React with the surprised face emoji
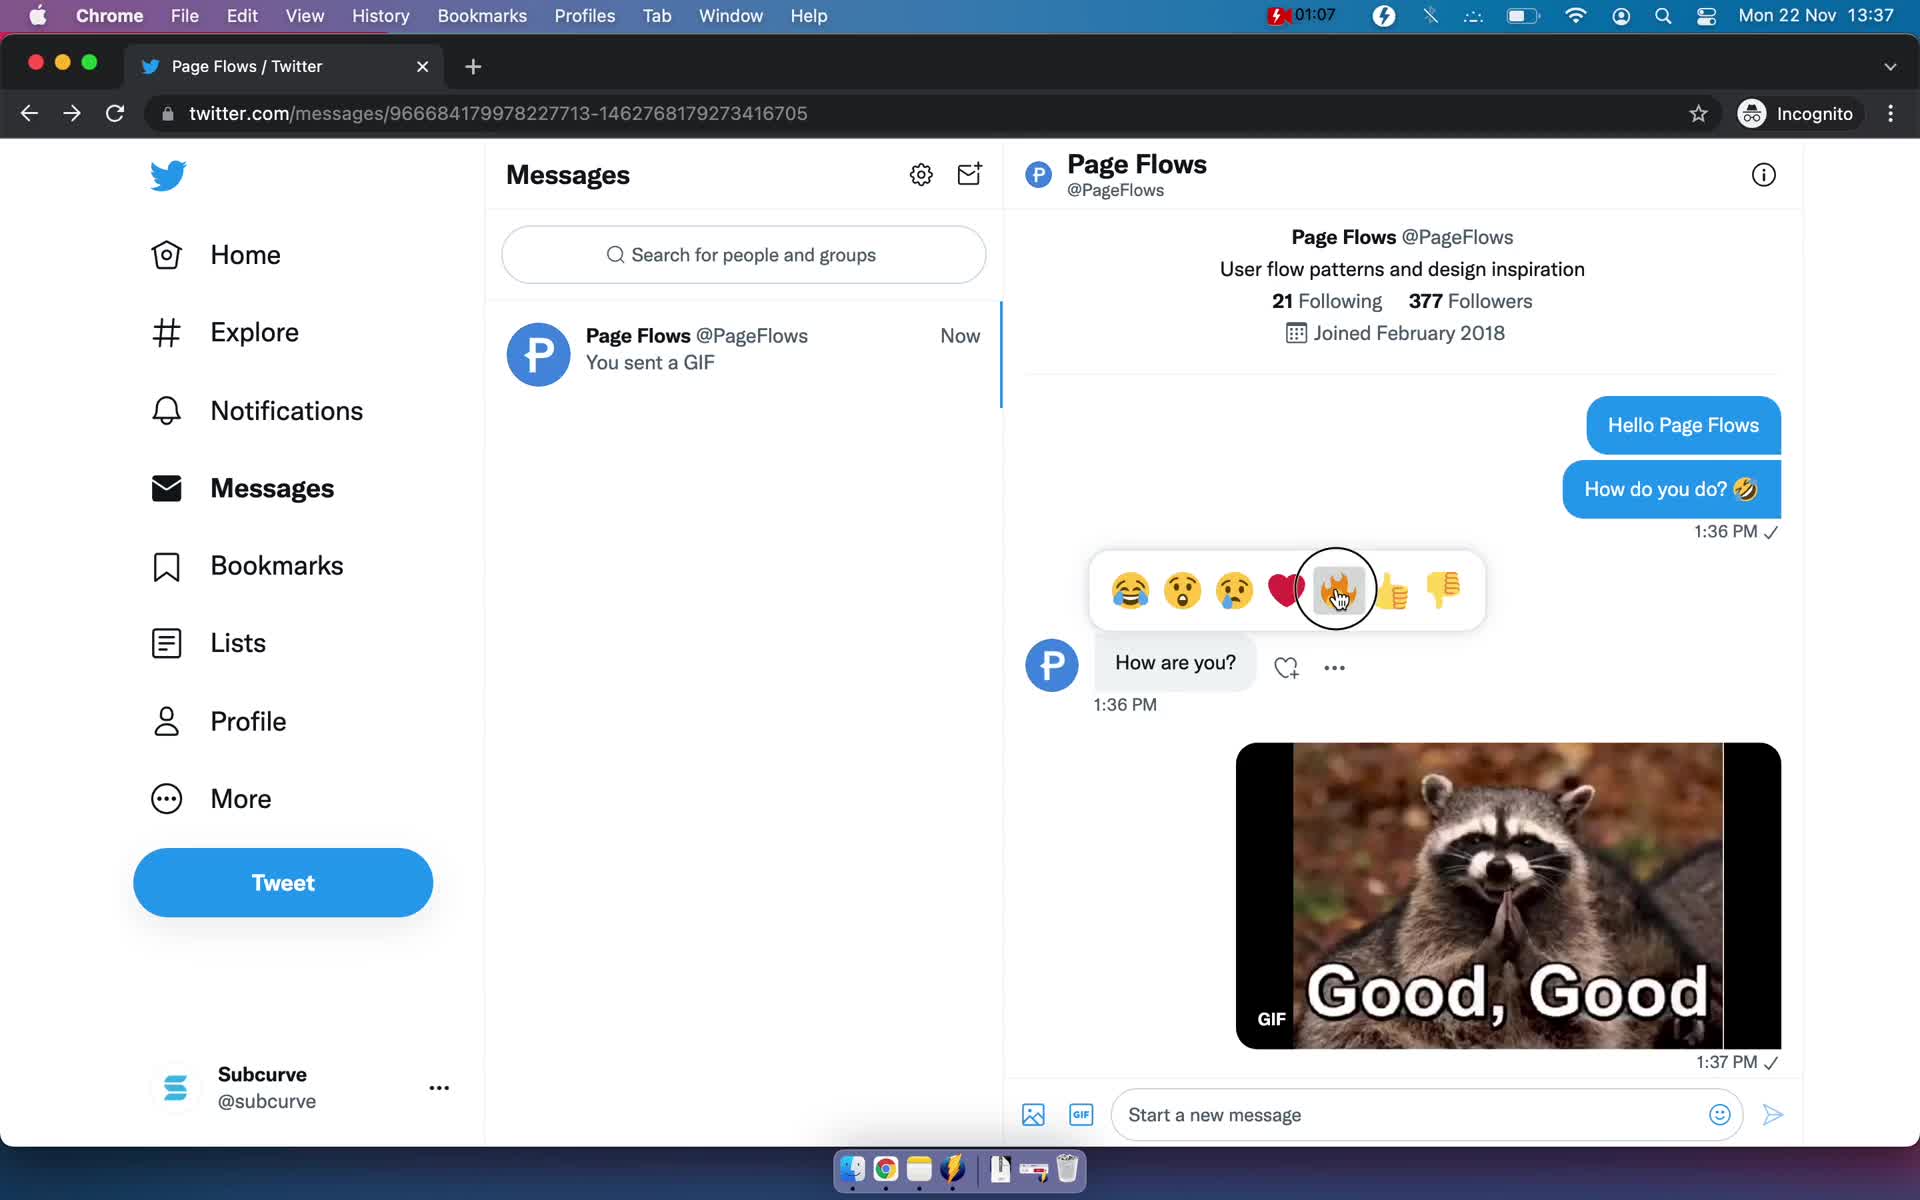Image resolution: width=1920 pixels, height=1200 pixels. 1182,590
